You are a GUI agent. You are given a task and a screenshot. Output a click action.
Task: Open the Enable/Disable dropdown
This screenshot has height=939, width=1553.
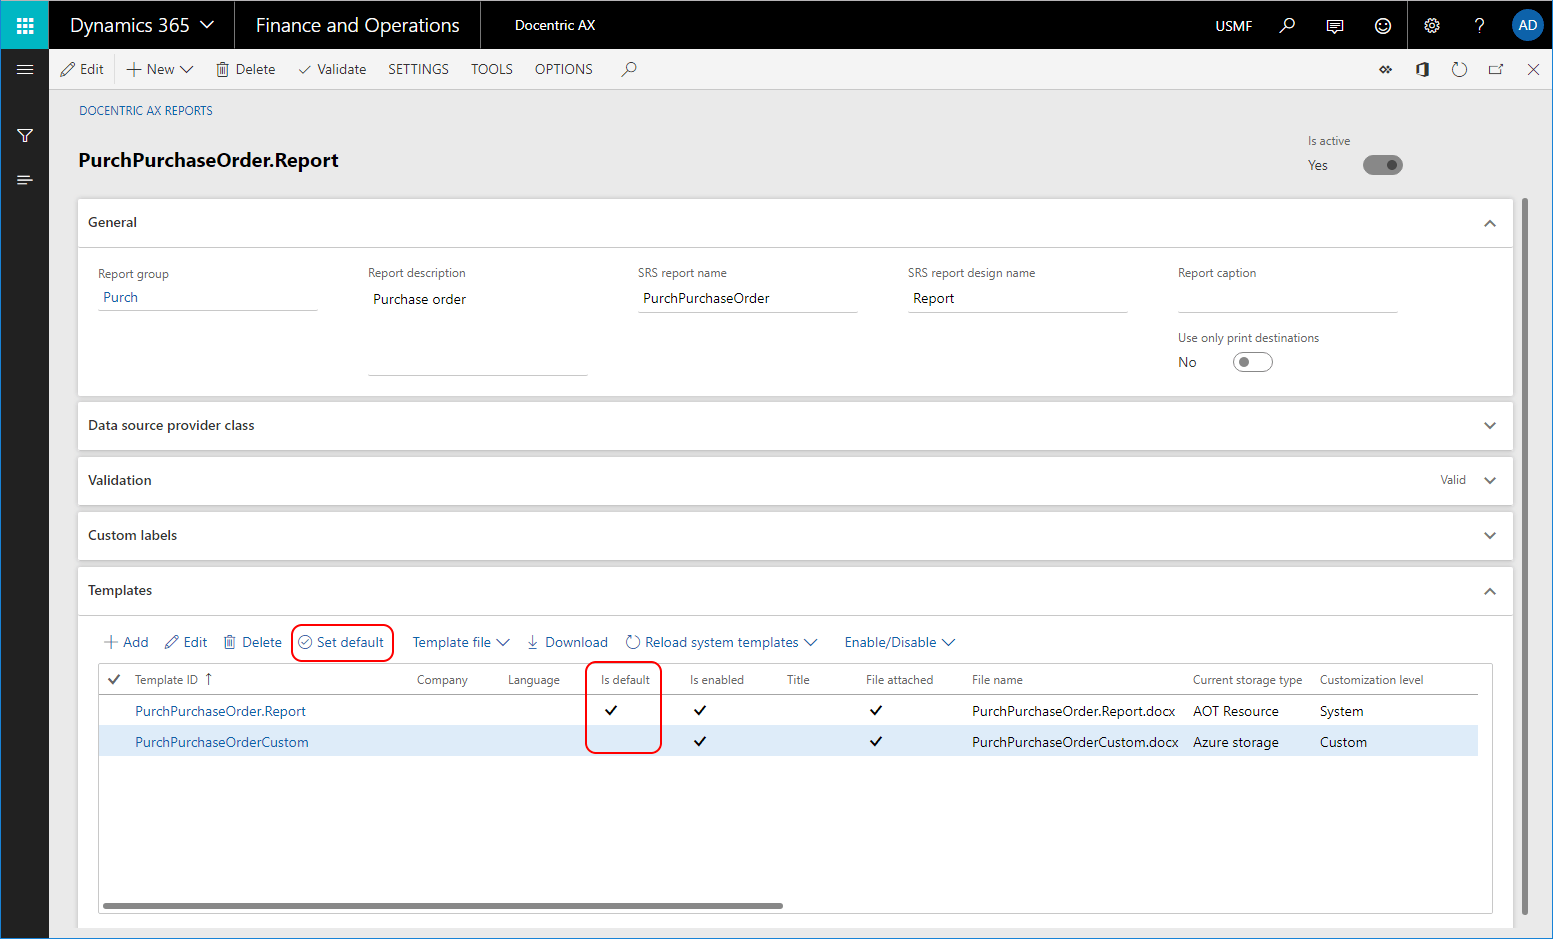[x=899, y=642]
